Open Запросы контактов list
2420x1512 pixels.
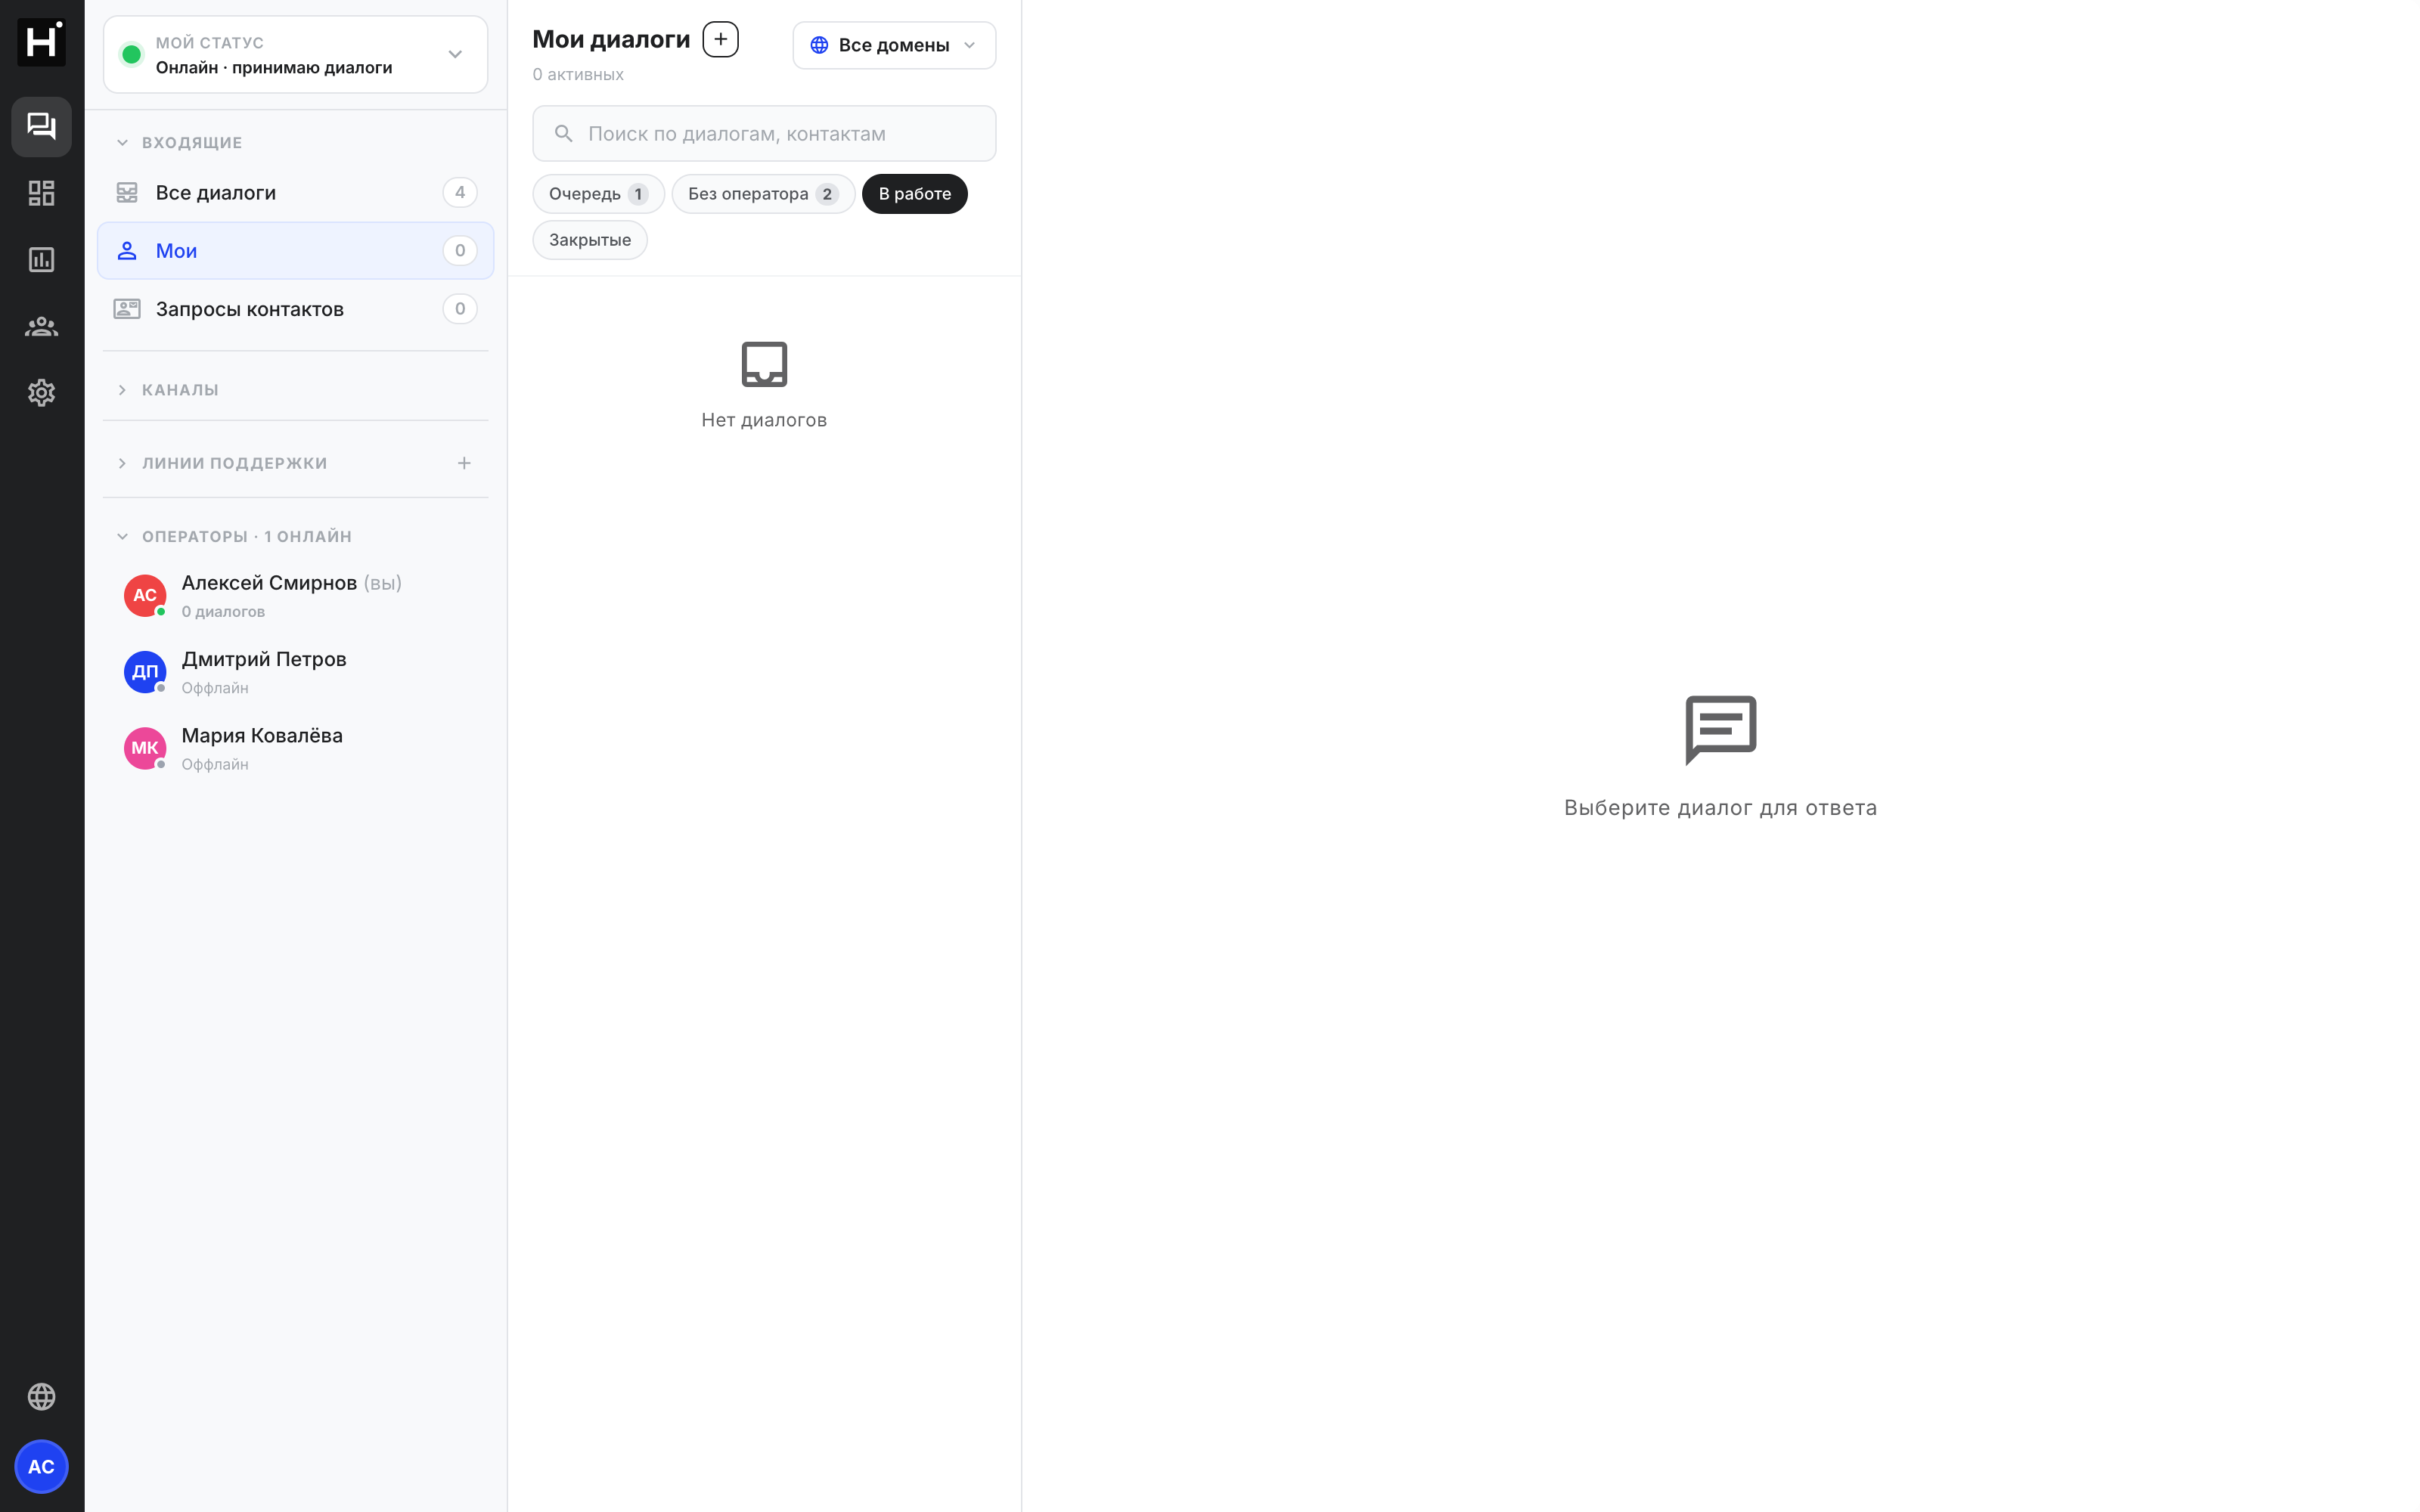(295, 309)
